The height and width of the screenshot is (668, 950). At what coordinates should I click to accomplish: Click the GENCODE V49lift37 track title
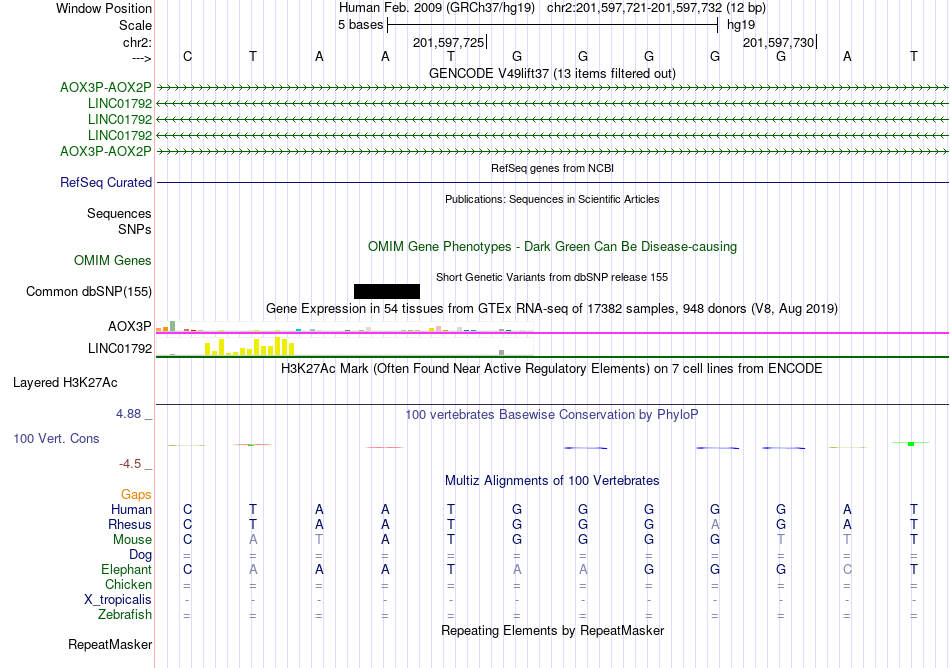tap(552, 73)
